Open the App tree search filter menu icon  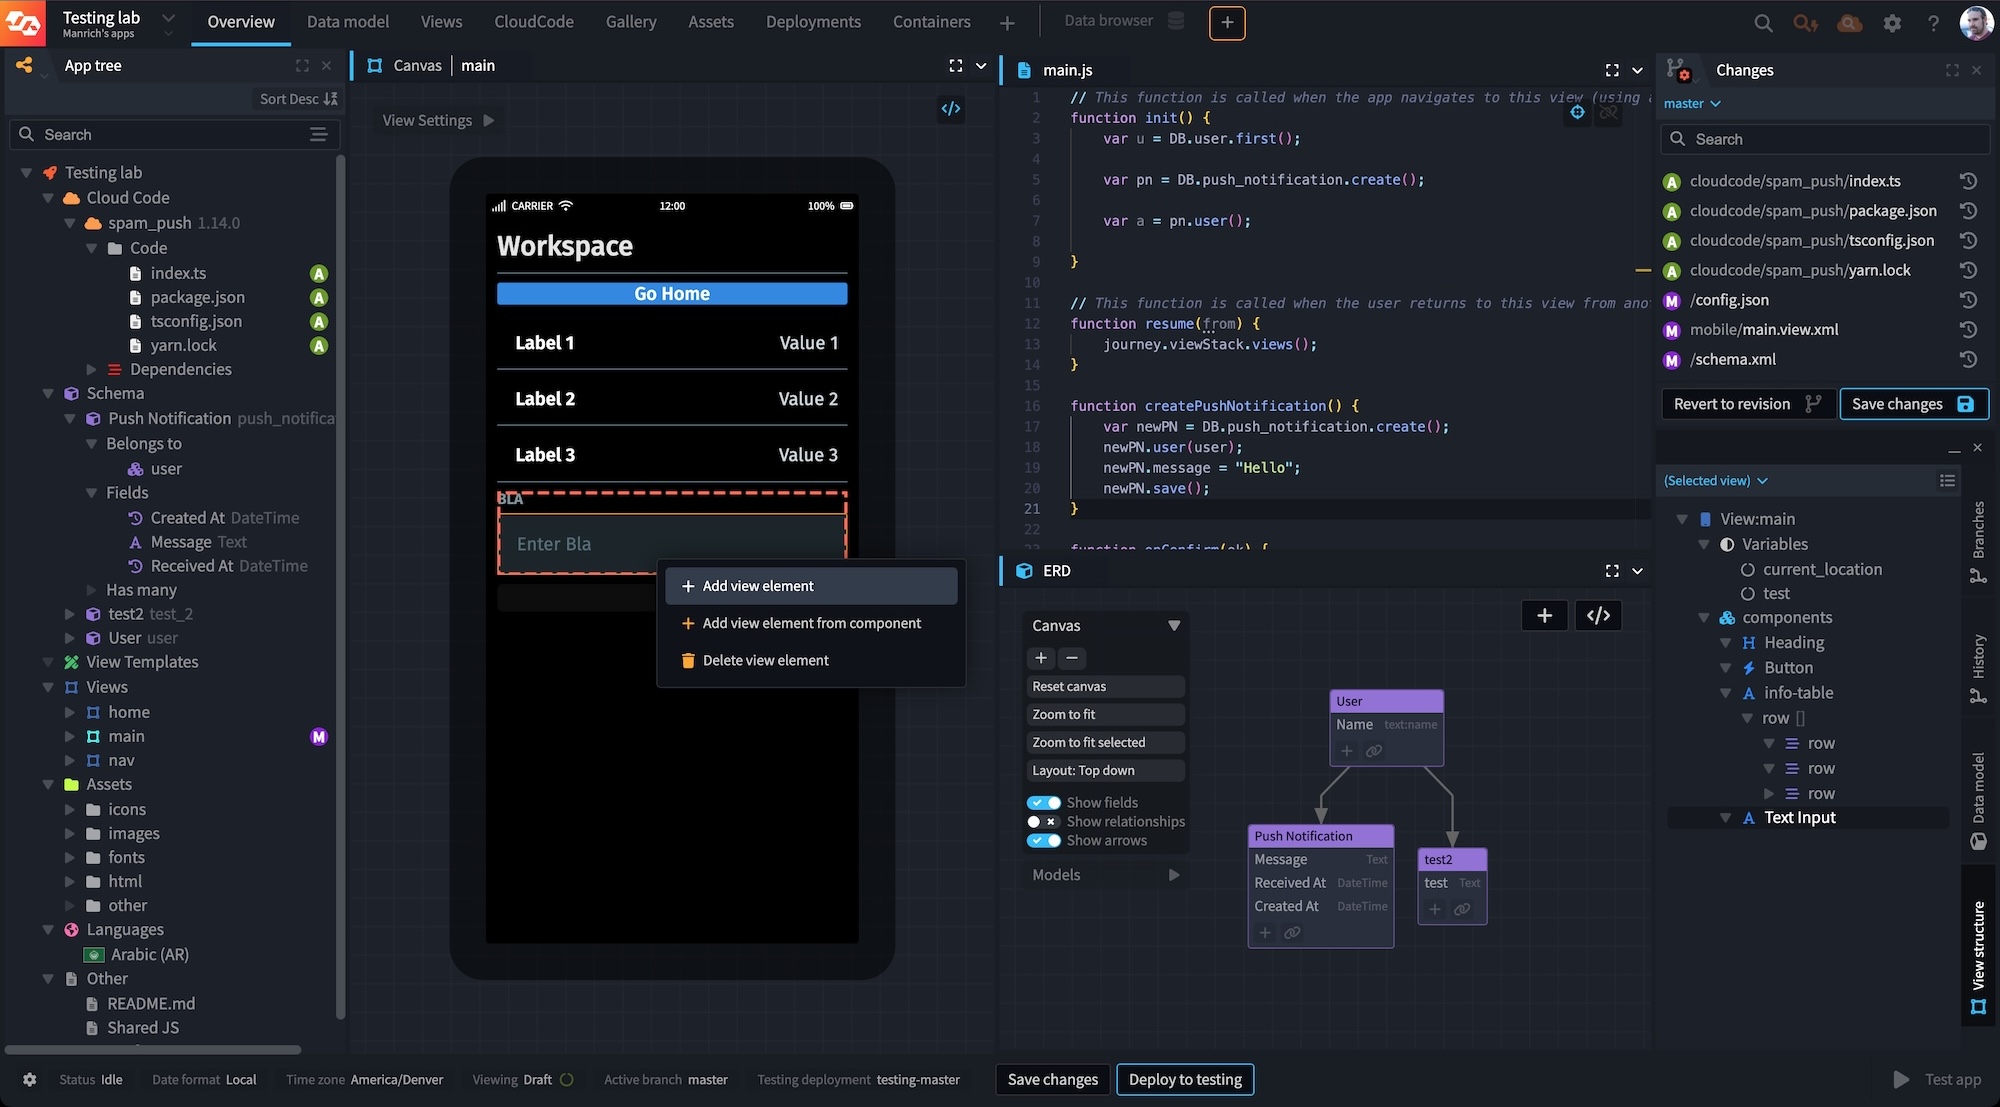(318, 134)
